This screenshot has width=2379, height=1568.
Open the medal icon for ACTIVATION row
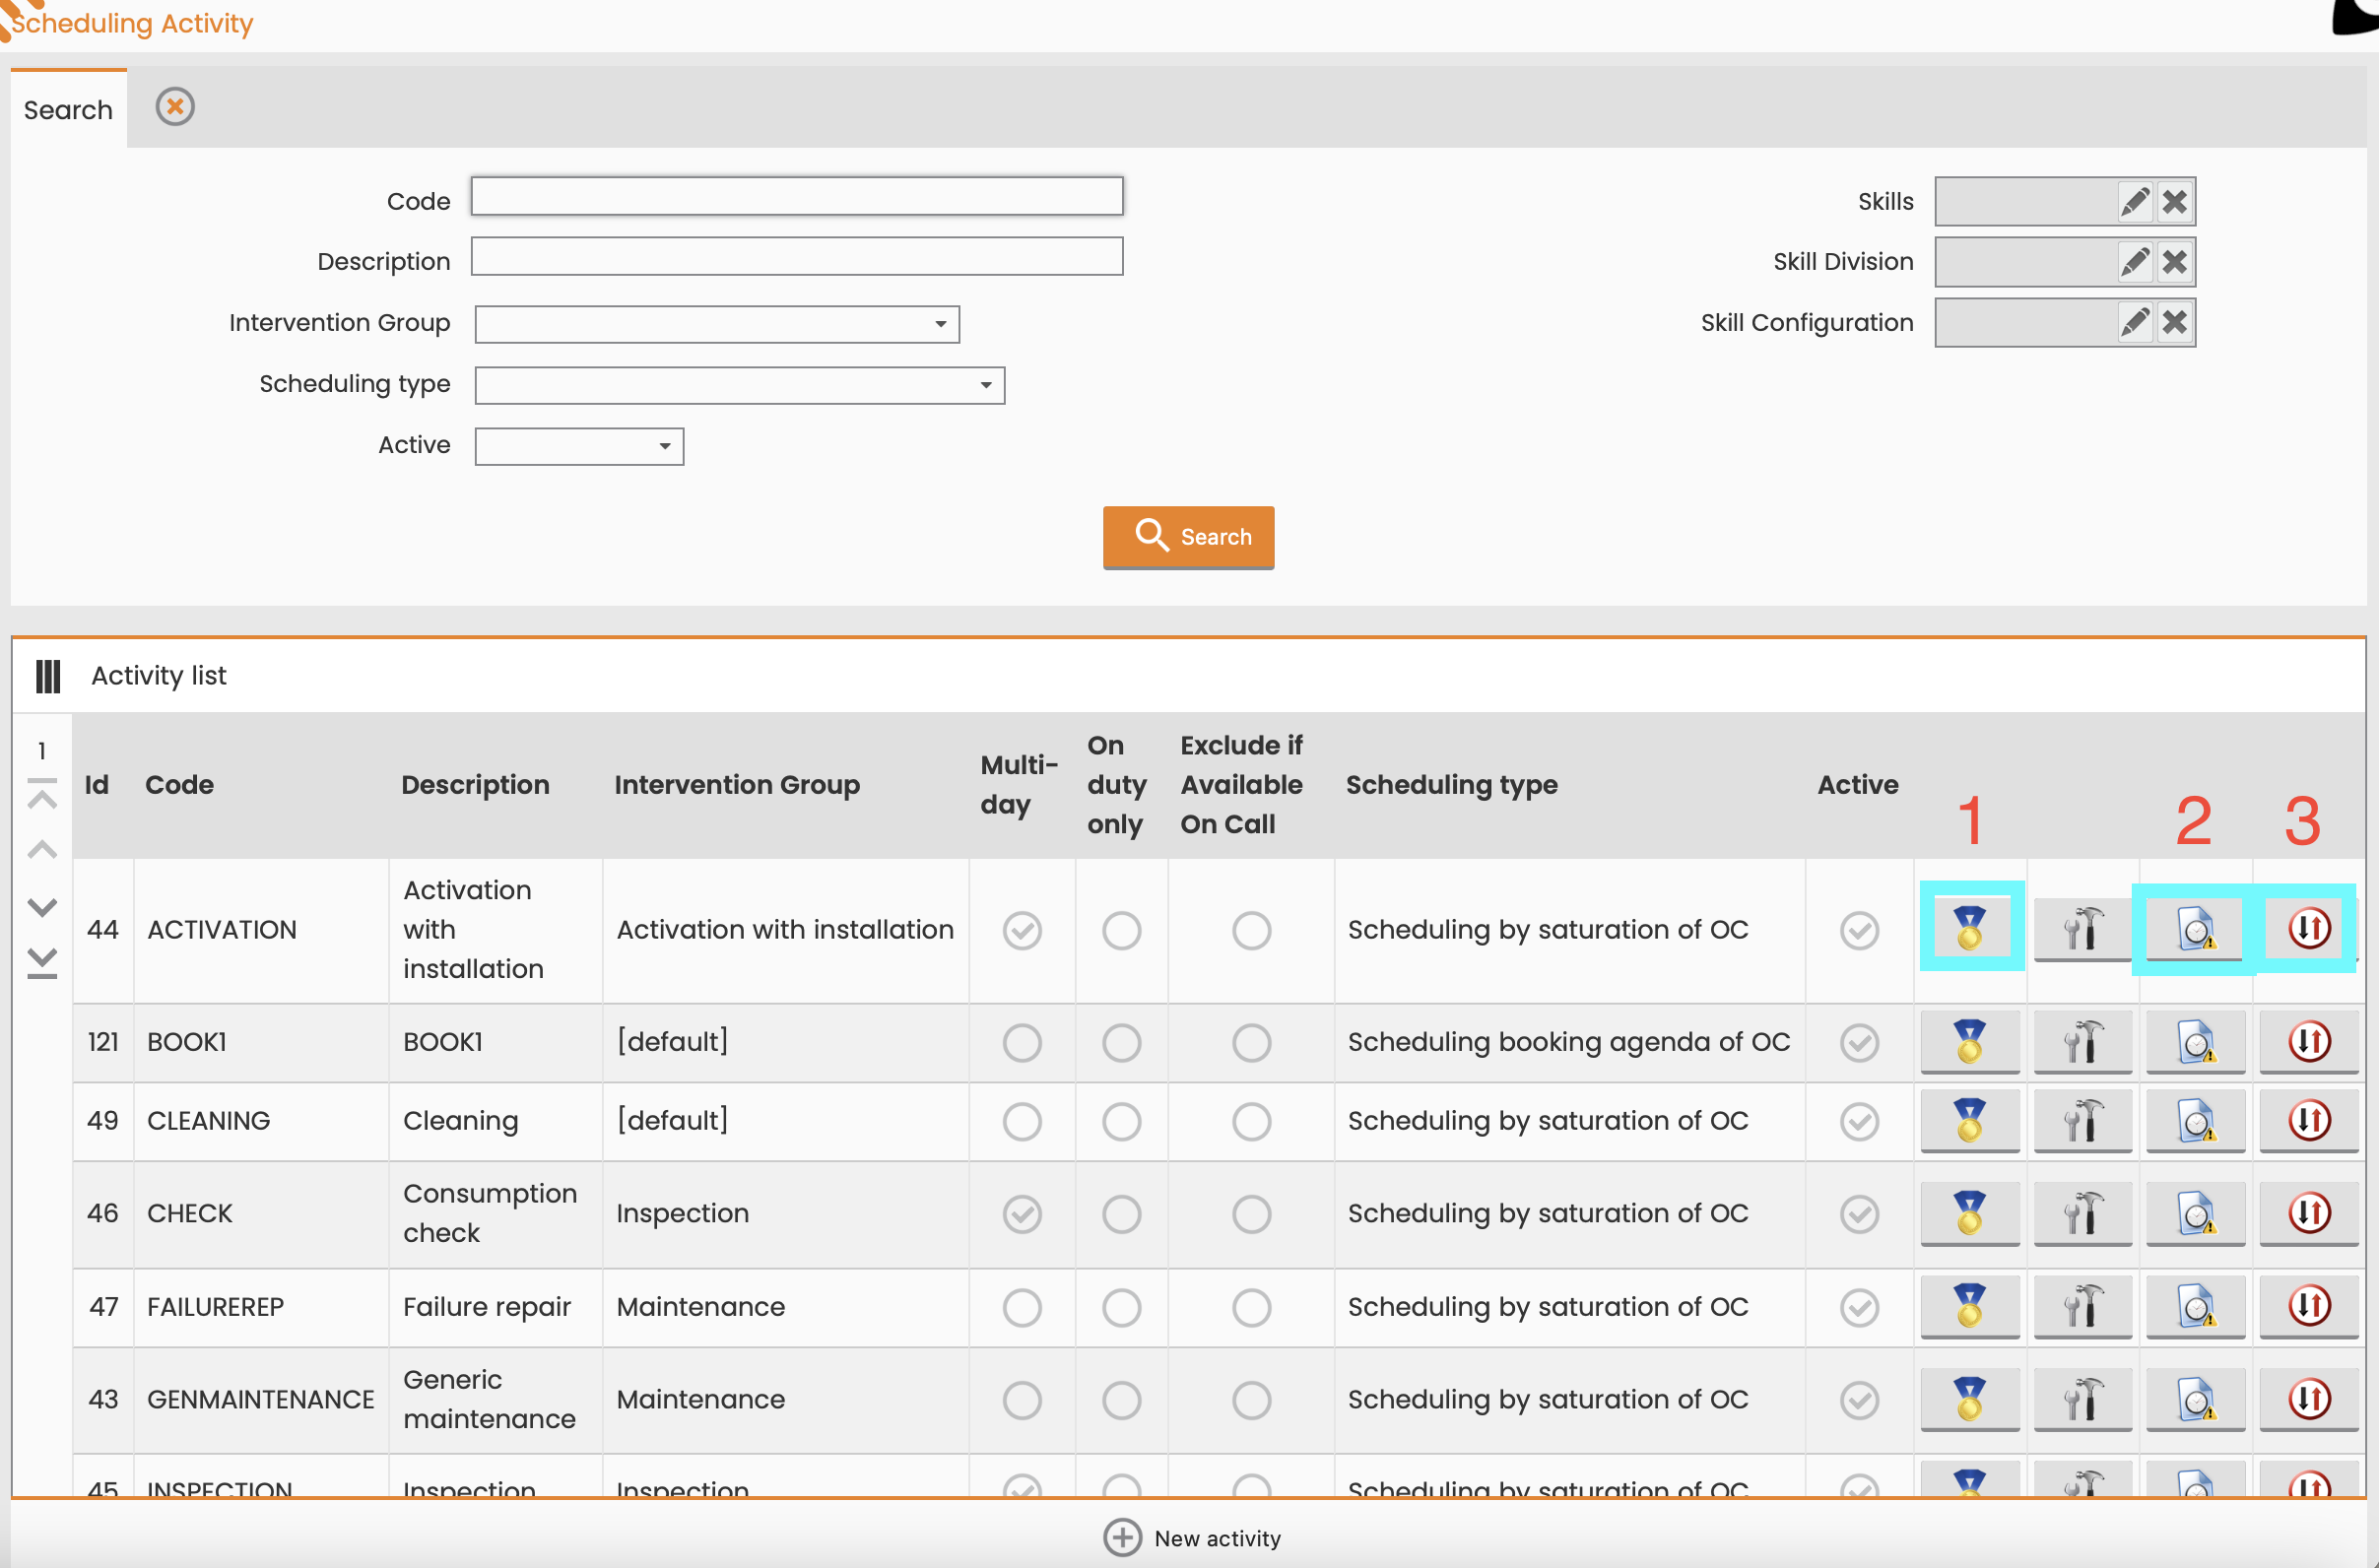pyautogui.click(x=1970, y=929)
